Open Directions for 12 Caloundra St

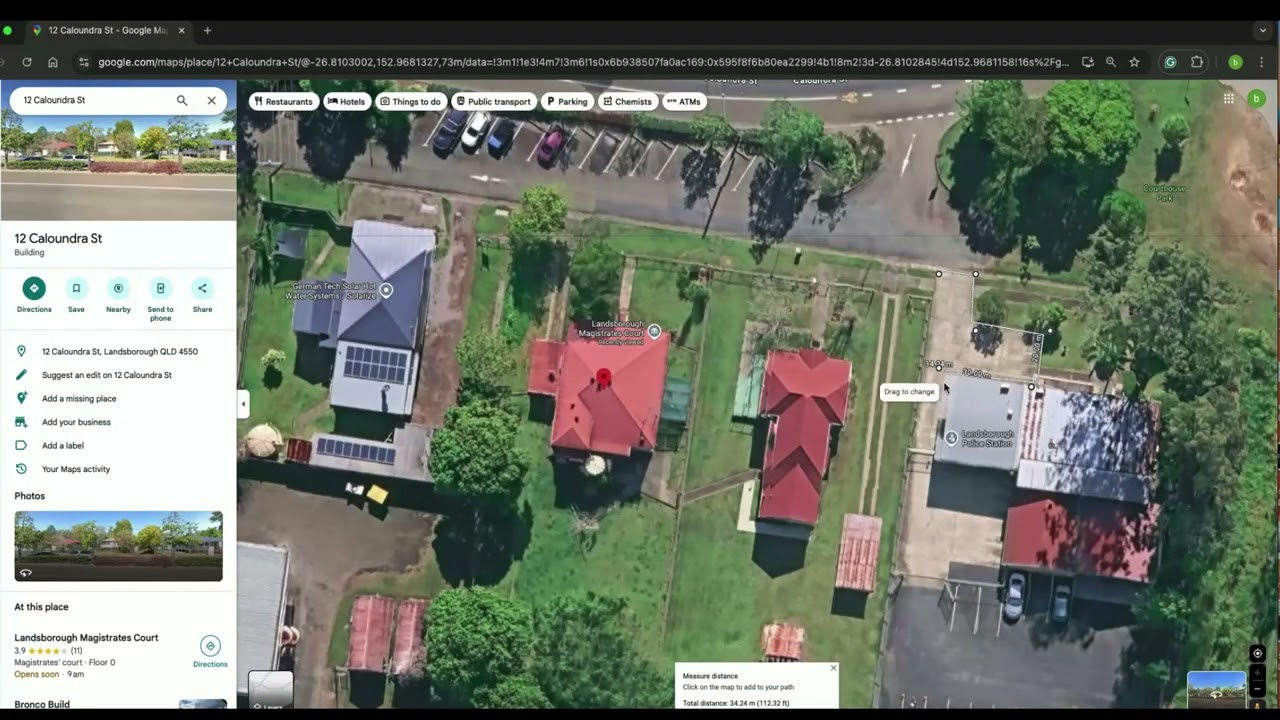pyautogui.click(x=34, y=295)
